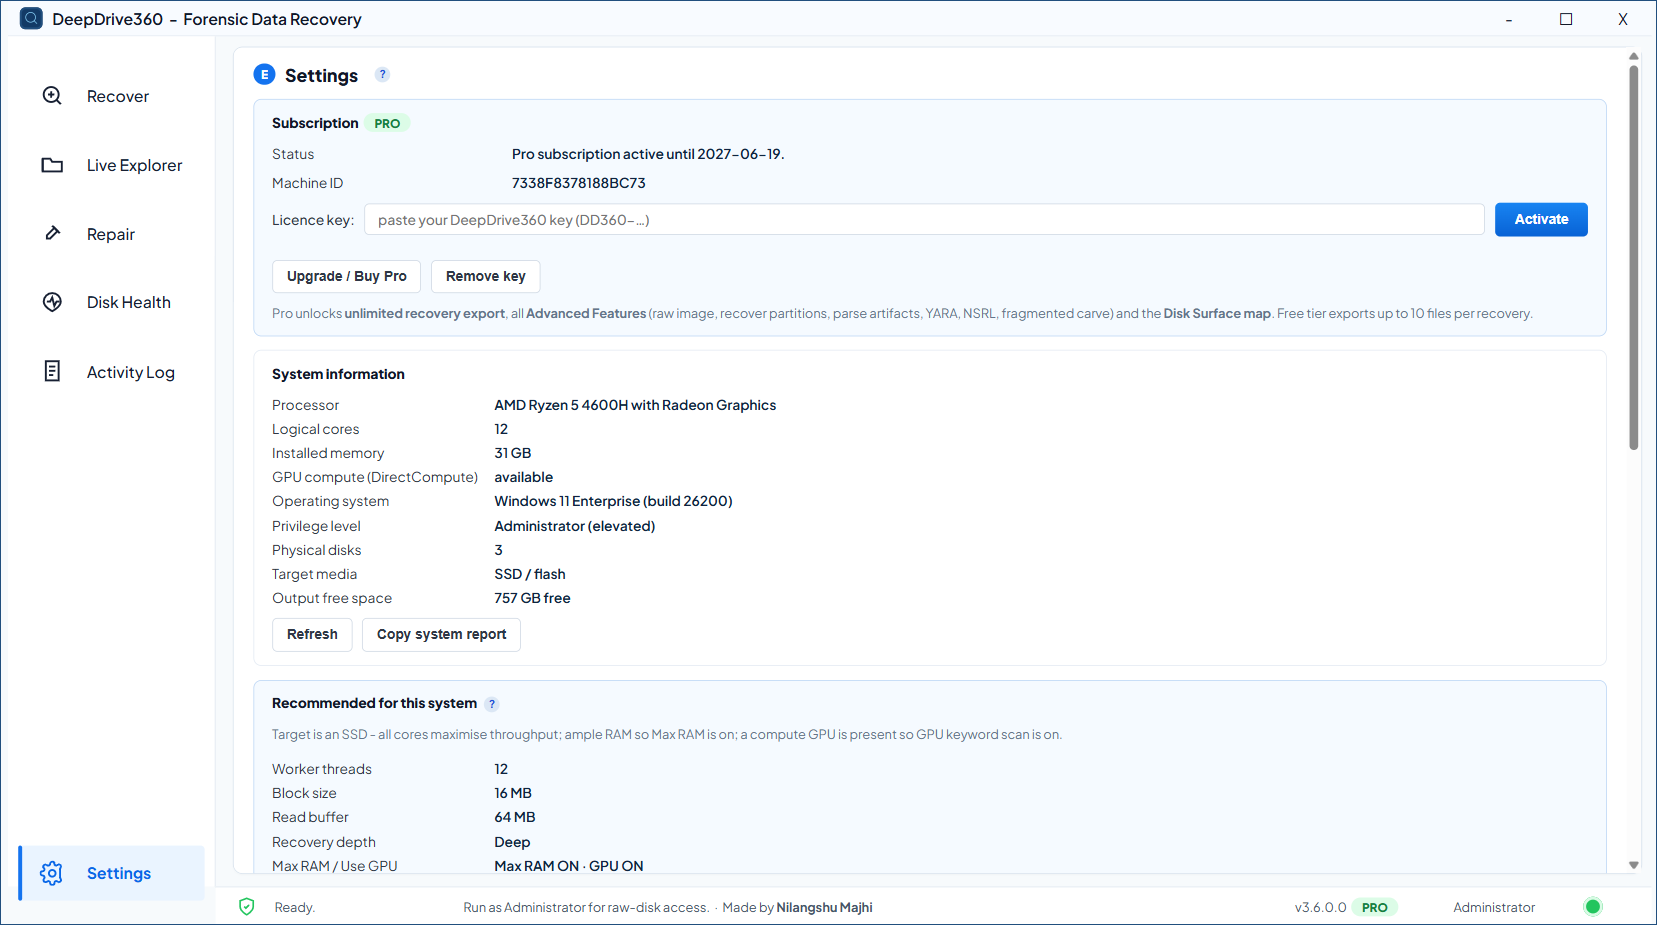Viewport: 1657px width, 925px height.
Task: Click the 16 MB block size value
Action: tap(513, 793)
